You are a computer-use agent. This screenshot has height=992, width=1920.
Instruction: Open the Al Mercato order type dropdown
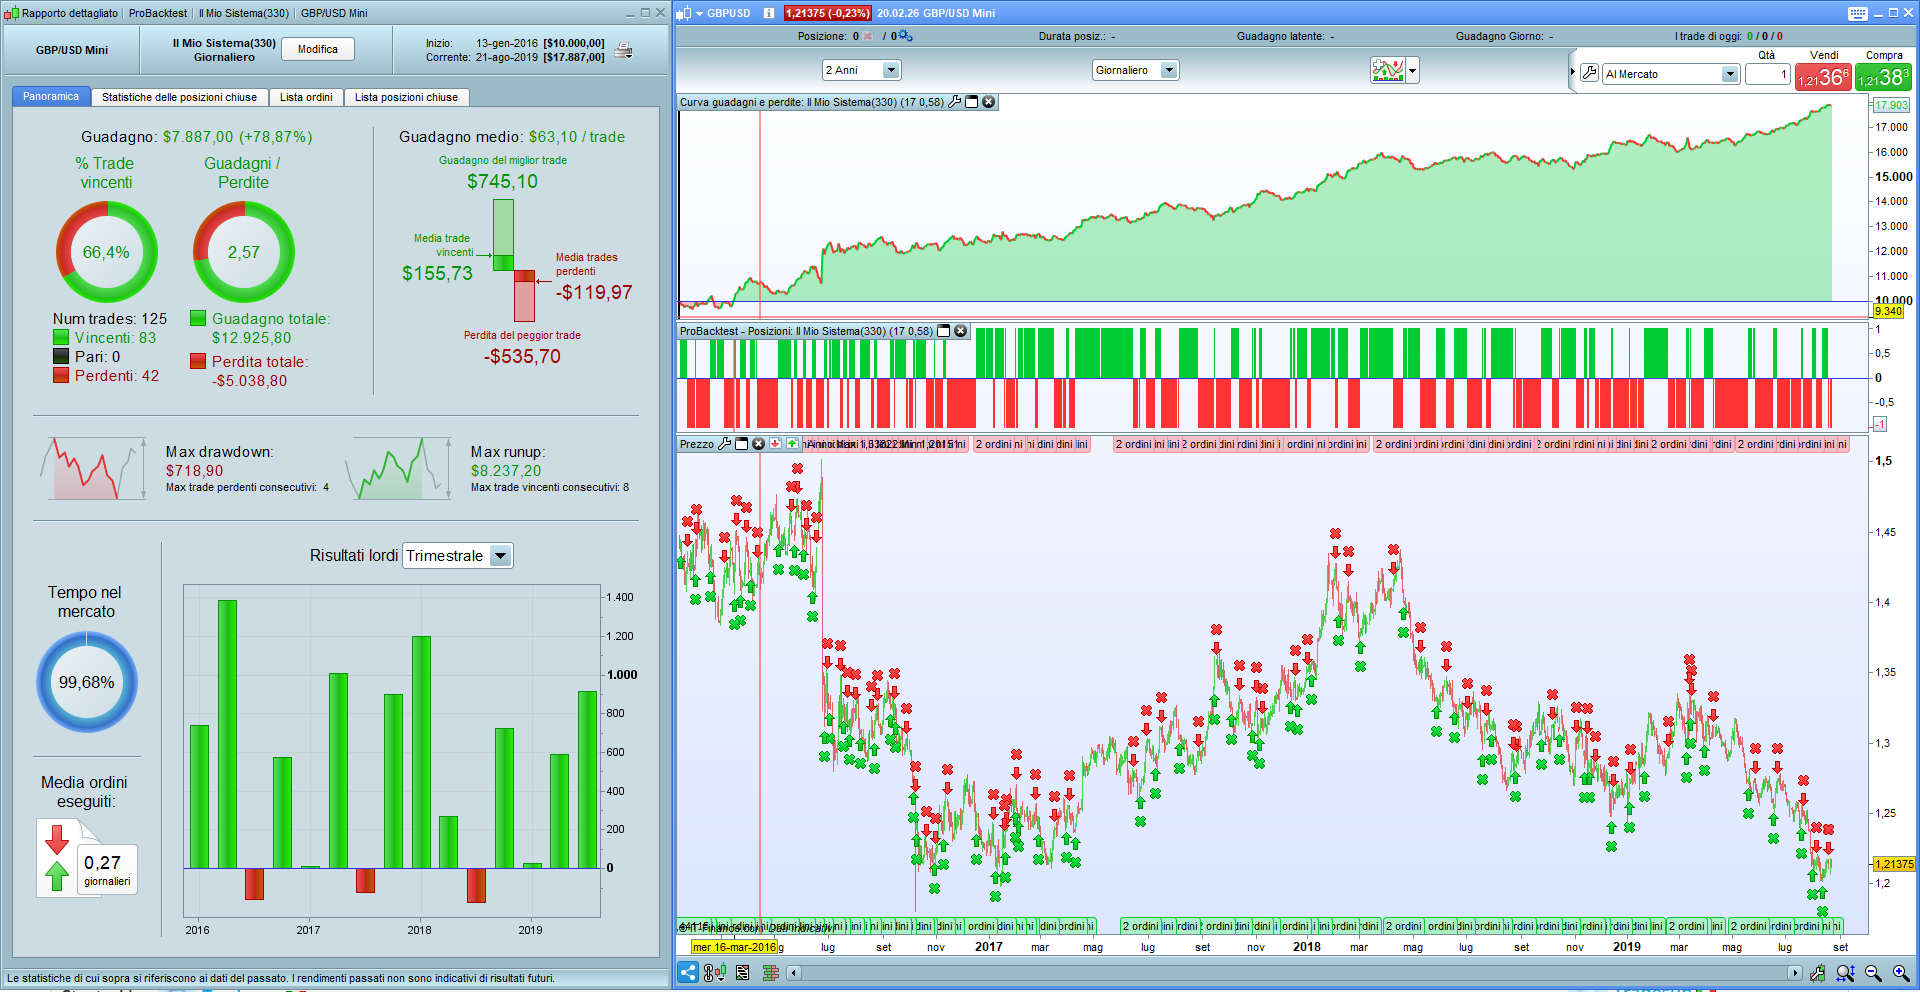1730,74
